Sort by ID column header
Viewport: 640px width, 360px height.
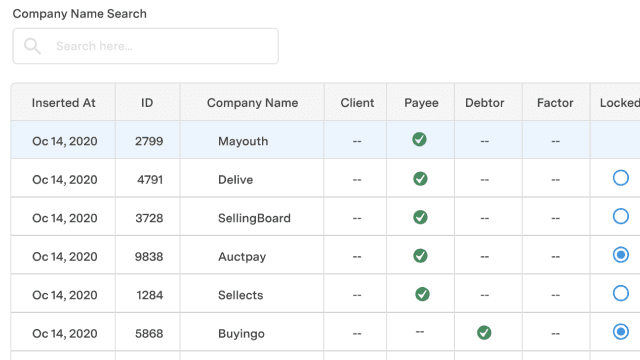pyautogui.click(x=147, y=102)
